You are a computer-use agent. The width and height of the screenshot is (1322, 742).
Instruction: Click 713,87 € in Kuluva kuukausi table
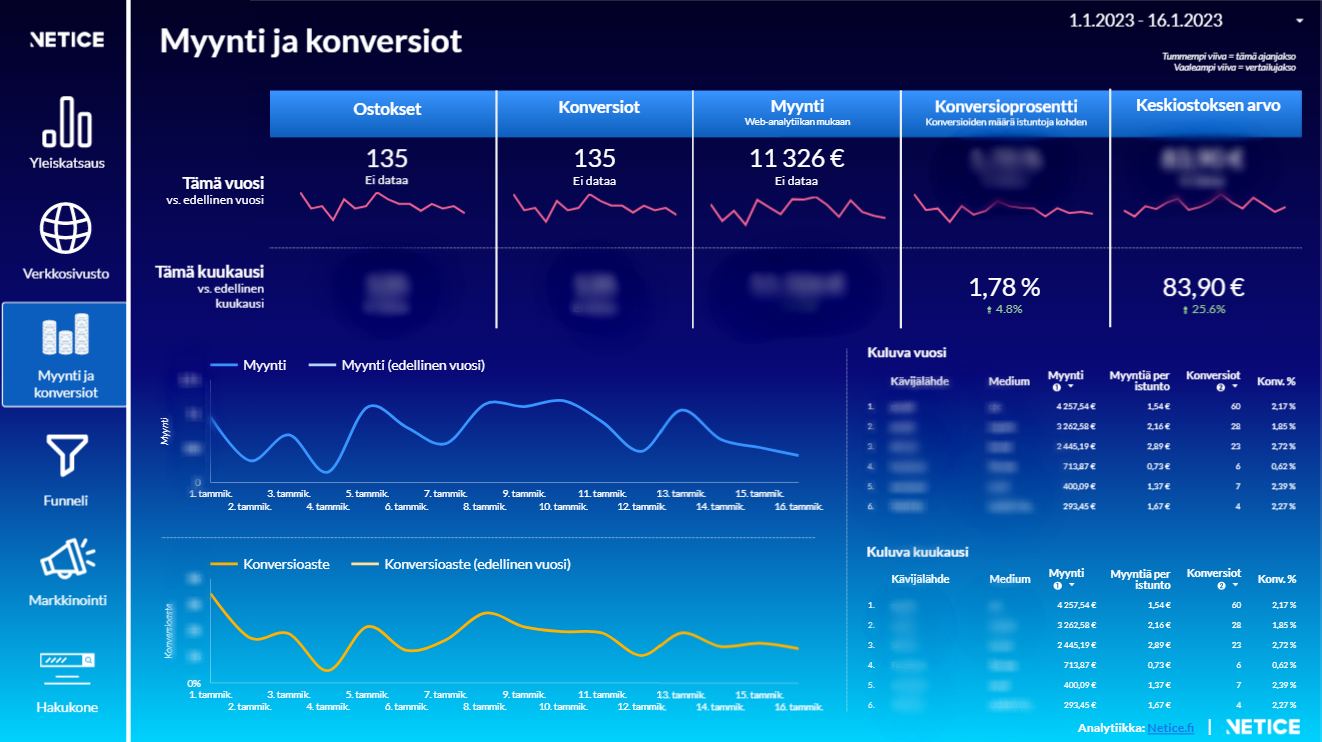coord(1080,665)
